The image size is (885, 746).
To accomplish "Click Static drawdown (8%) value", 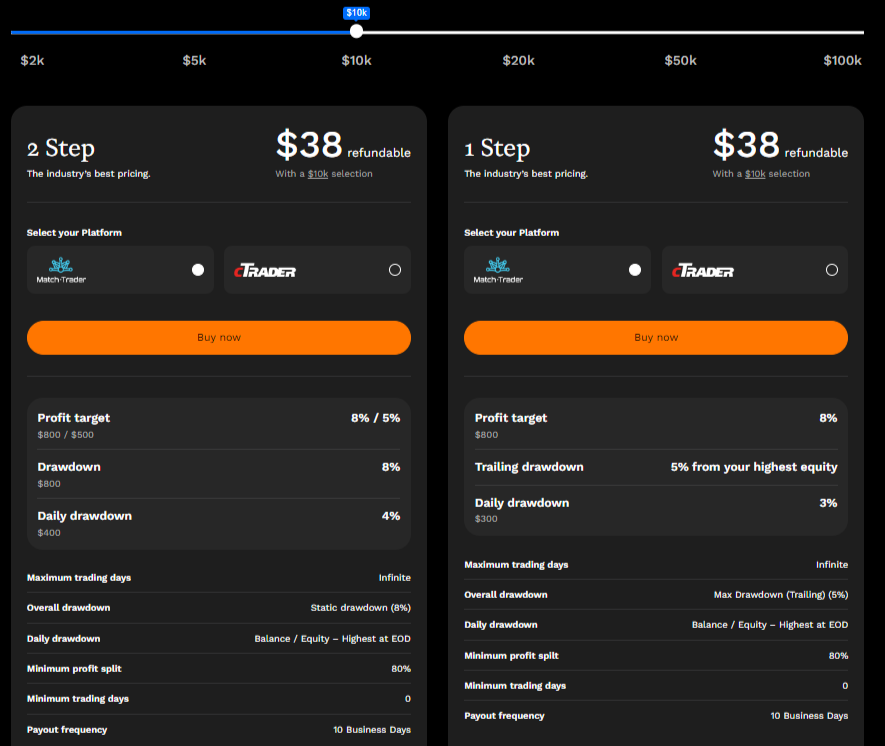I will [x=360, y=608].
